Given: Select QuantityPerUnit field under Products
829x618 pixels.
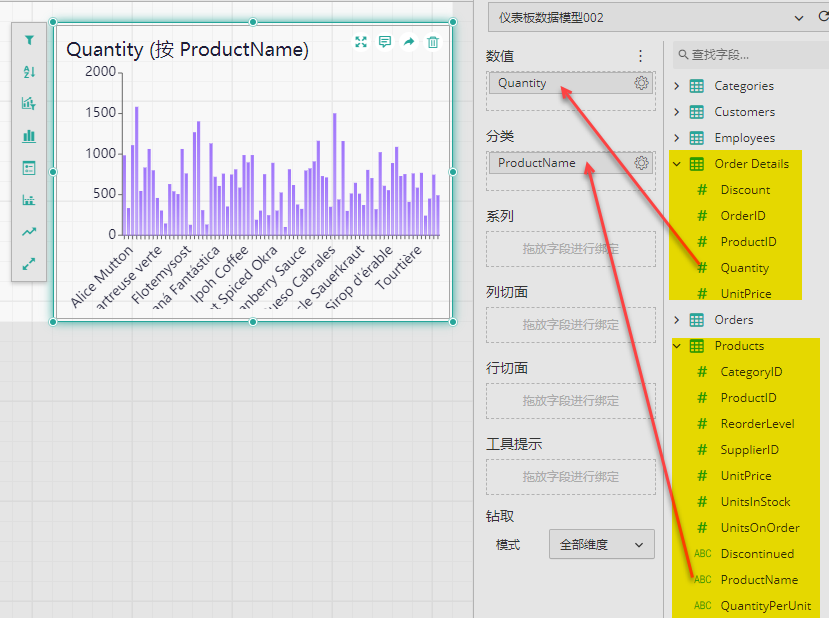Looking at the screenshot, I should tap(766, 605).
